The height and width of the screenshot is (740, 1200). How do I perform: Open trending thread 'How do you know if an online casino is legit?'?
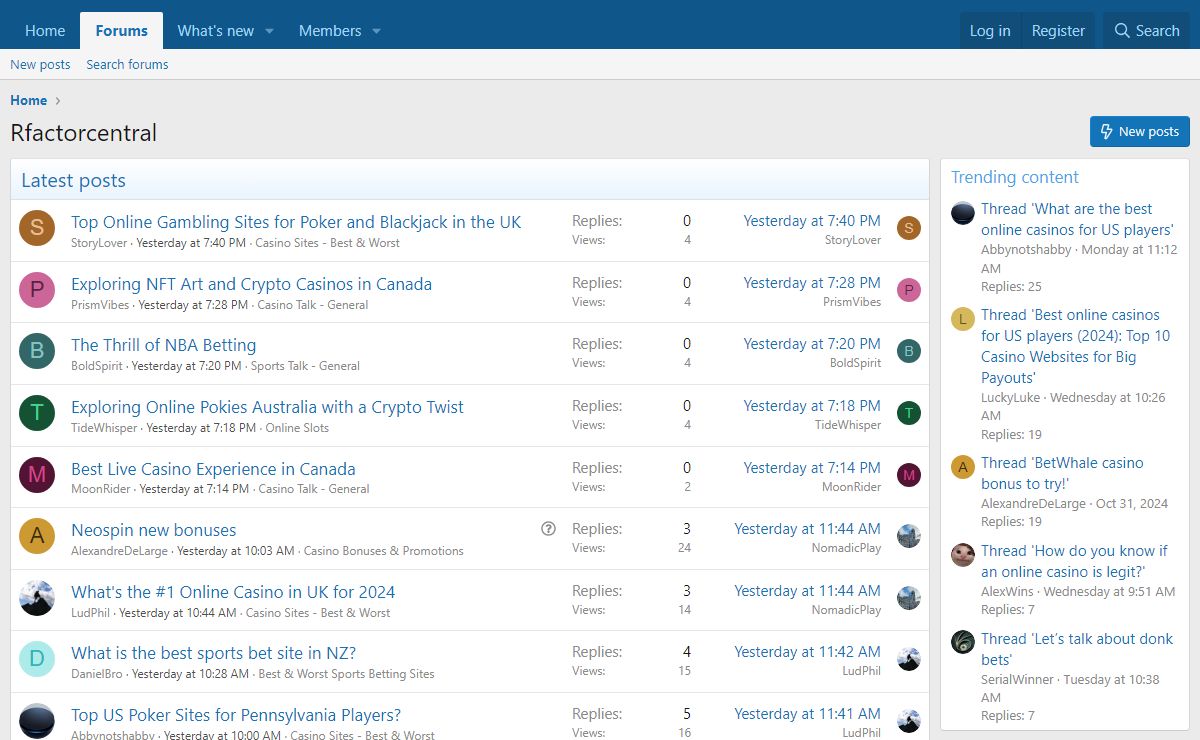(1074, 561)
